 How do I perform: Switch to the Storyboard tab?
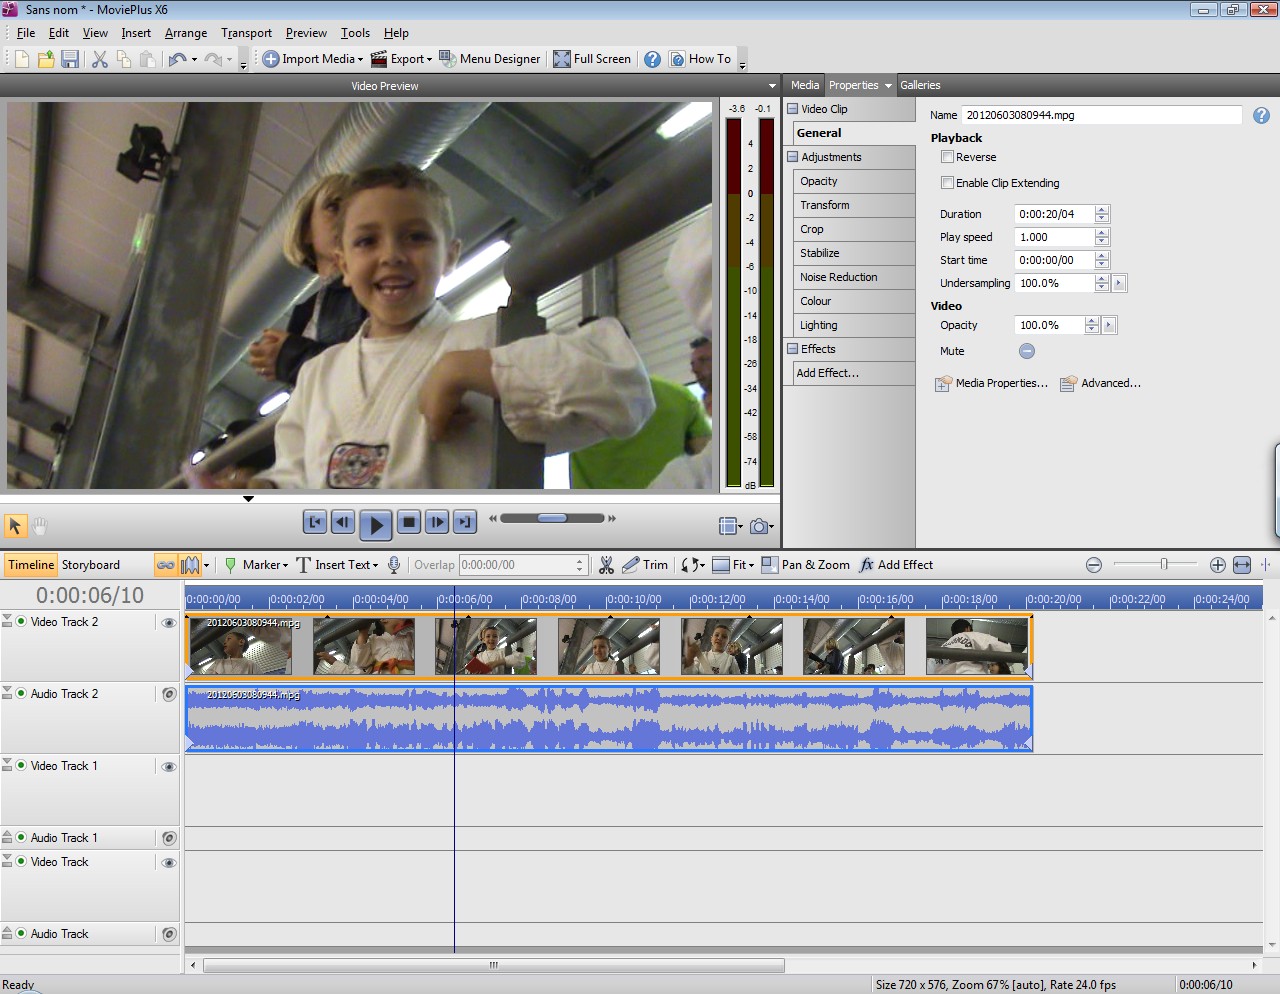pos(90,565)
